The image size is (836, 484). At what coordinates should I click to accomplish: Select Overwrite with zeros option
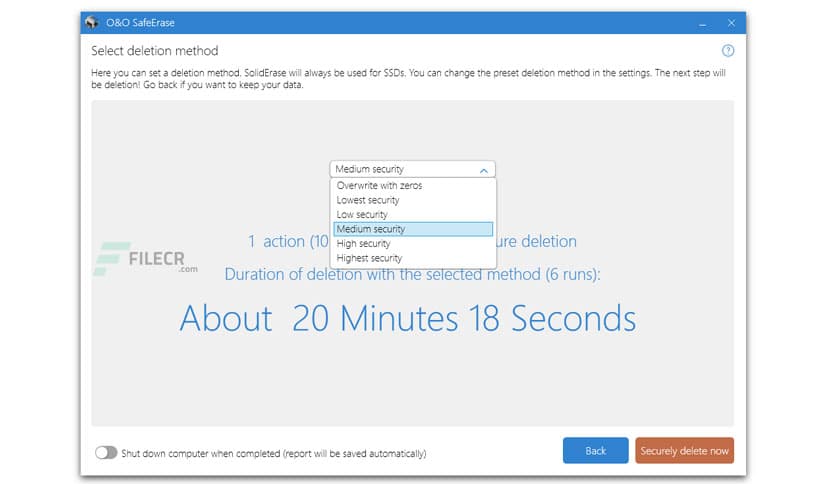379,186
